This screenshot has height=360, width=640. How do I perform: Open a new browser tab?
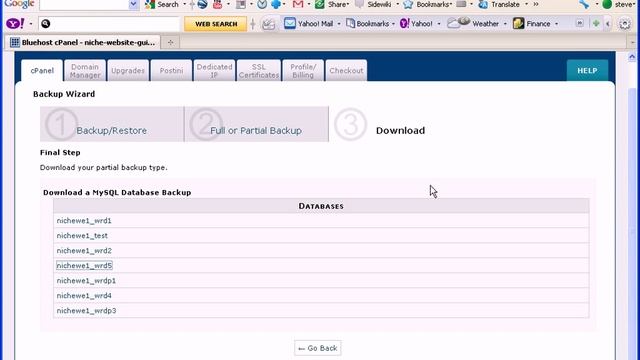coord(171,42)
